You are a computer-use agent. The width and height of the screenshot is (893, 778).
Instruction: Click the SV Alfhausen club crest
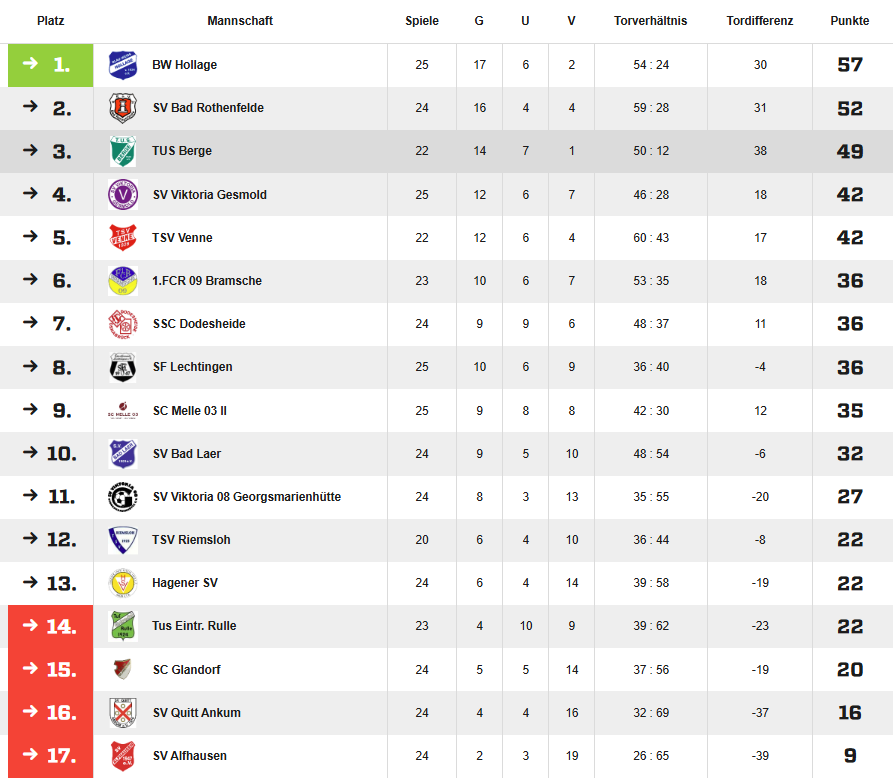pos(122,756)
